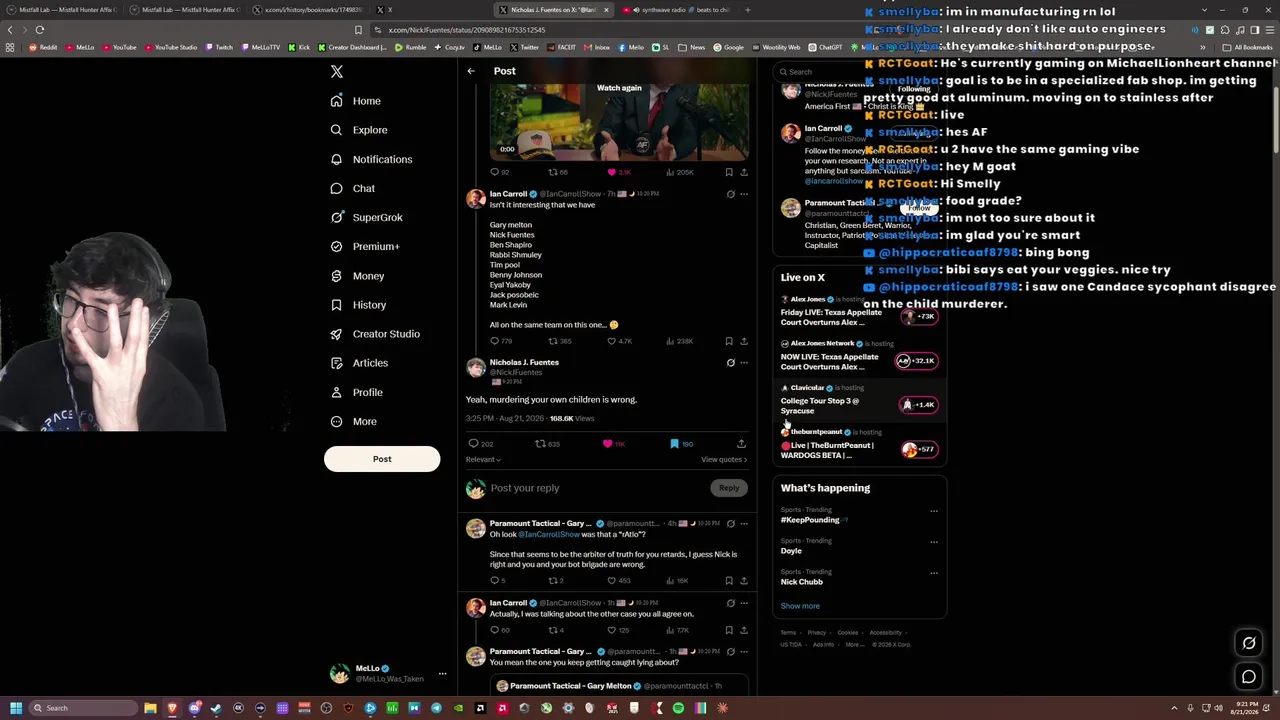Open Chat in the sidebar
The width and height of the screenshot is (1280, 720).
pyautogui.click(x=352, y=189)
